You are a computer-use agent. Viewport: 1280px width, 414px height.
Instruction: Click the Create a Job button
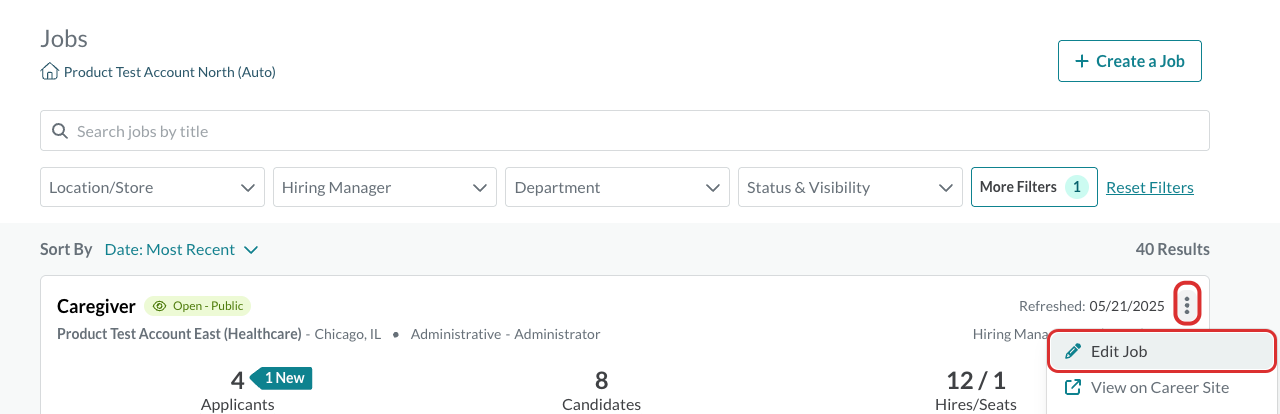tap(1130, 61)
